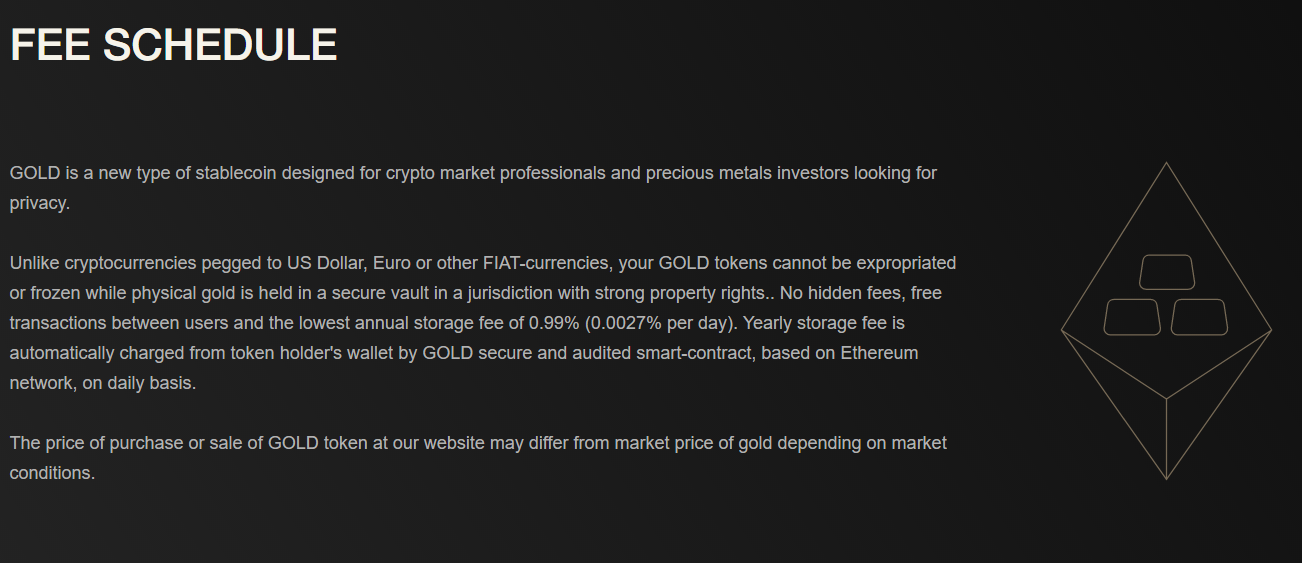This screenshot has height=563, width=1302.
Task: Click the word "Ethereum" in the paragraph
Action: click(x=879, y=353)
